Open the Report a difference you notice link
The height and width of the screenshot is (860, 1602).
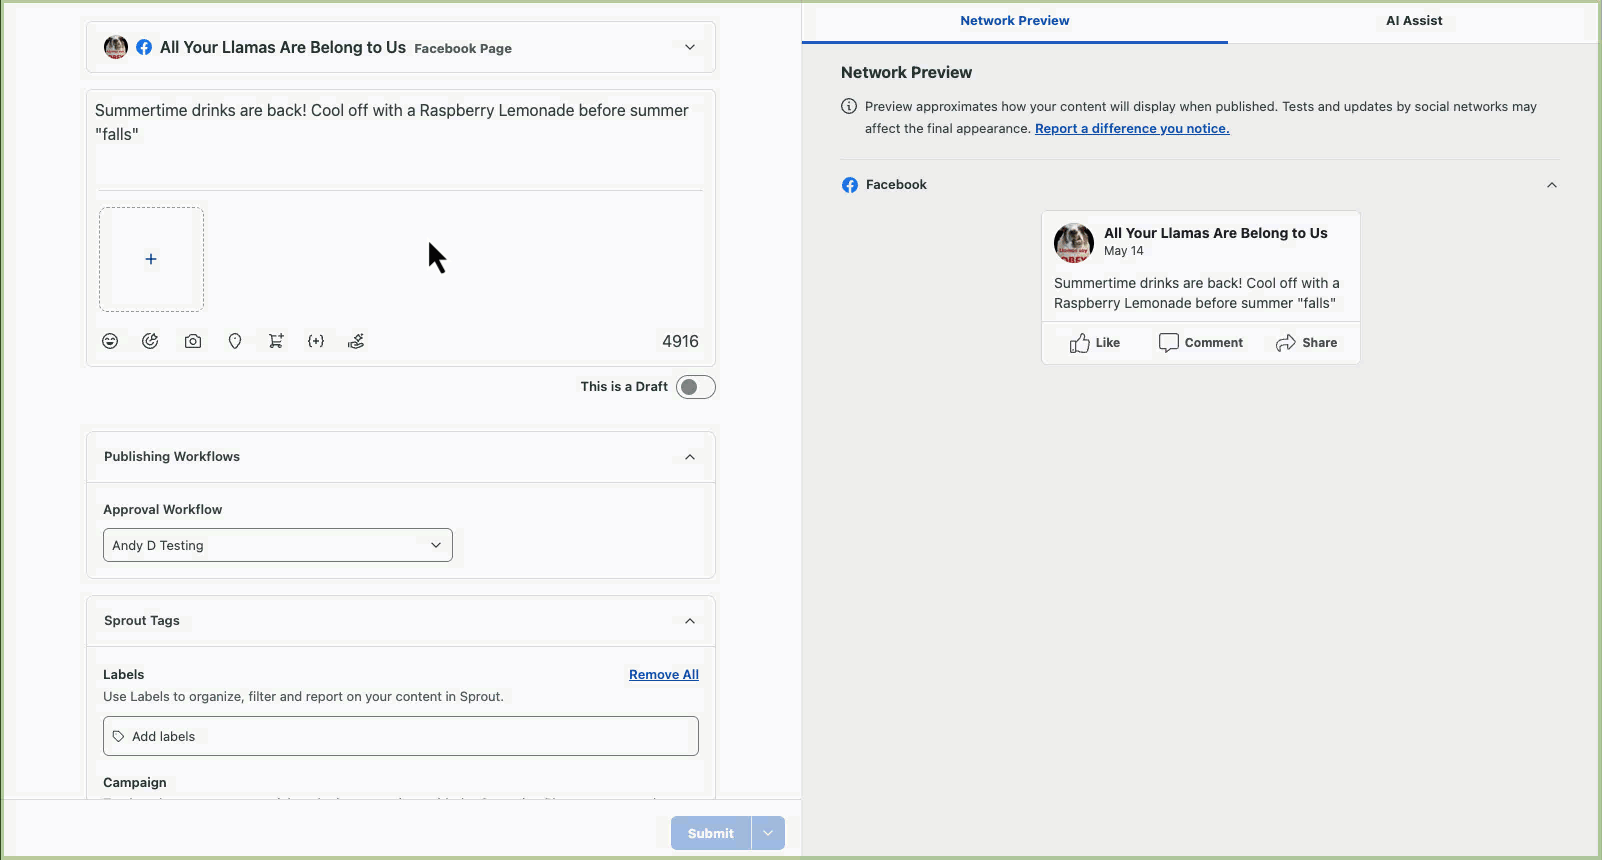click(x=1132, y=128)
